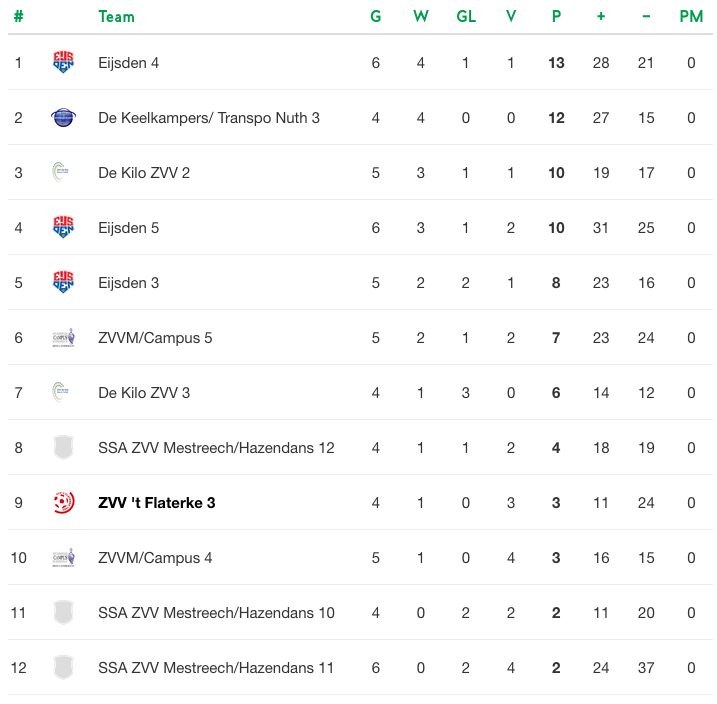Click the Eijsden 4 club logo
The image size is (717, 704).
[x=63, y=62]
